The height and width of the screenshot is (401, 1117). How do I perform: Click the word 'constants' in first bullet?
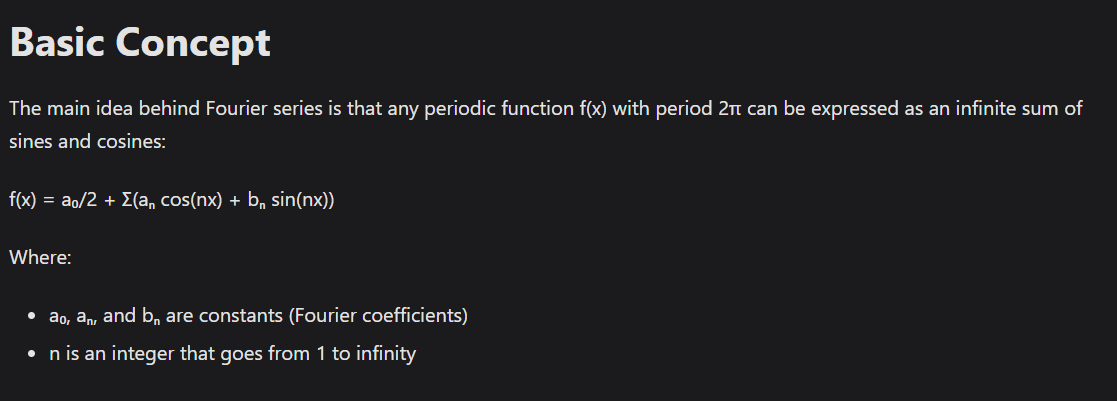click(240, 316)
